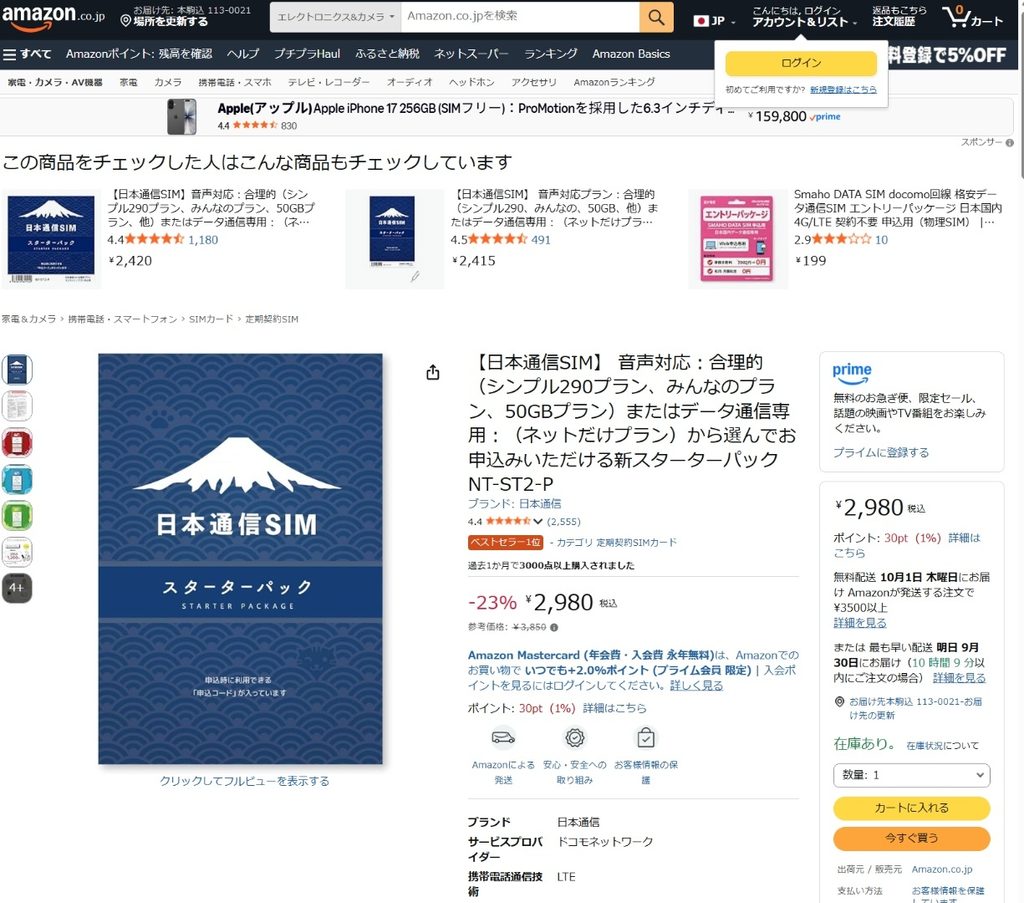
Task: Click the Amazon.co.jp search field
Action: 520,17
